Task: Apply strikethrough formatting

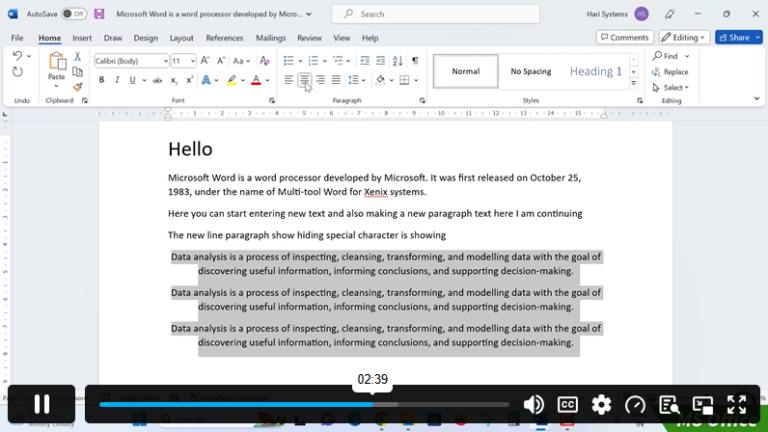Action: (x=157, y=80)
